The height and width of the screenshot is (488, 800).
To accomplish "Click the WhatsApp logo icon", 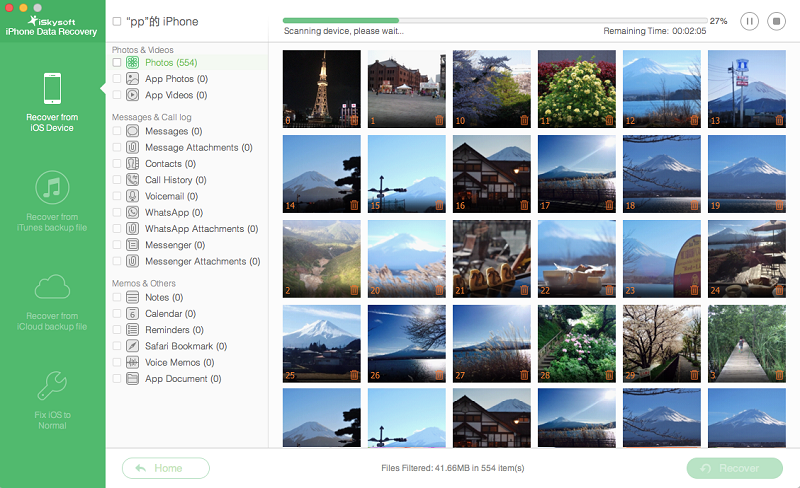I will (132, 212).
